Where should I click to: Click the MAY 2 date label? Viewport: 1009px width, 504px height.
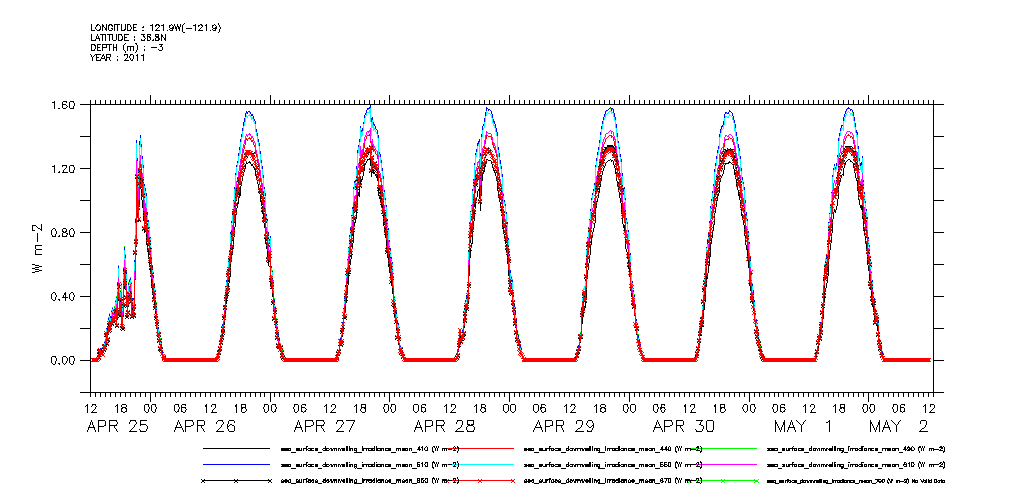(898, 426)
